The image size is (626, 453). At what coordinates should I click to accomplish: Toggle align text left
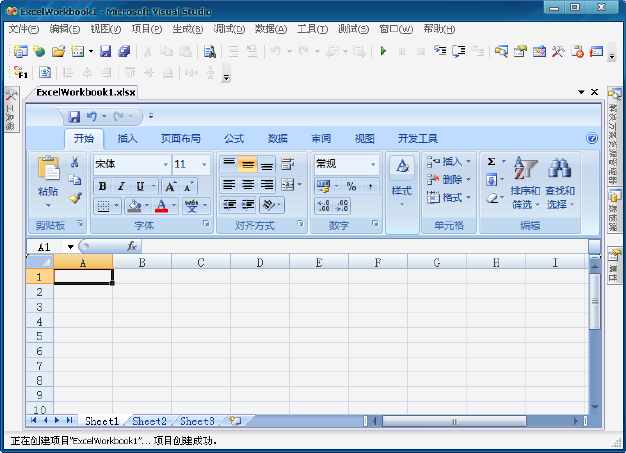point(229,184)
